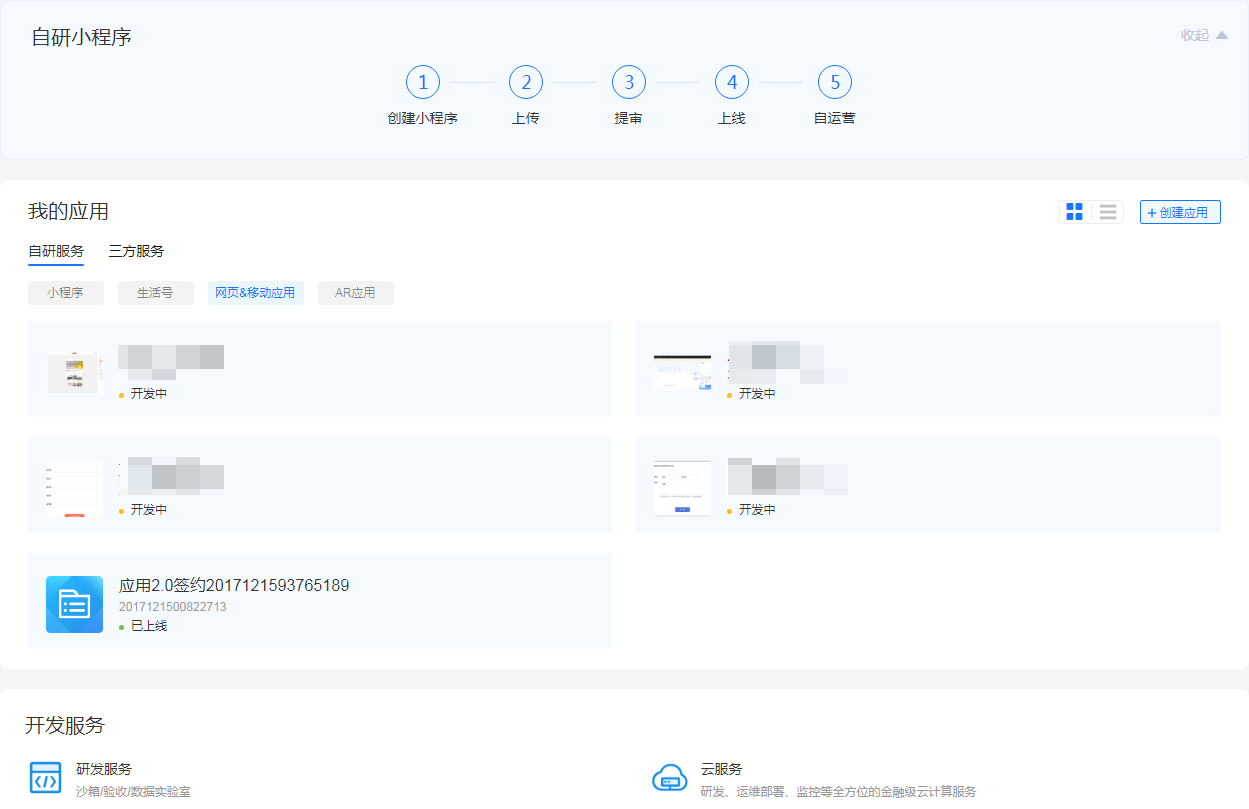Open the first app card thumbnail
The image size is (1249, 809).
pyautogui.click(x=75, y=371)
